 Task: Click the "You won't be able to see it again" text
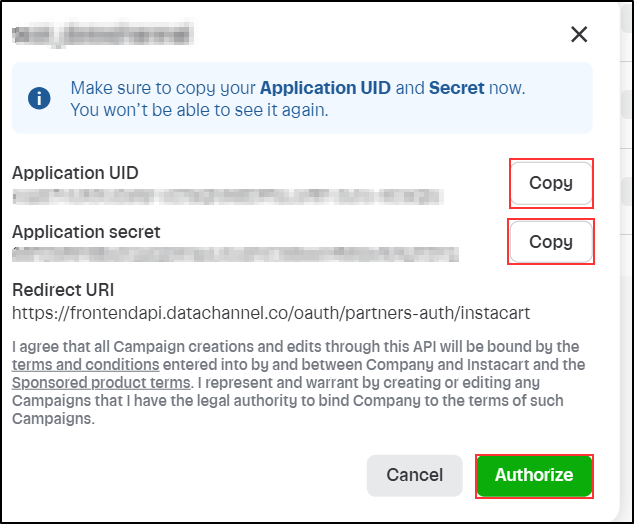[x=199, y=110]
